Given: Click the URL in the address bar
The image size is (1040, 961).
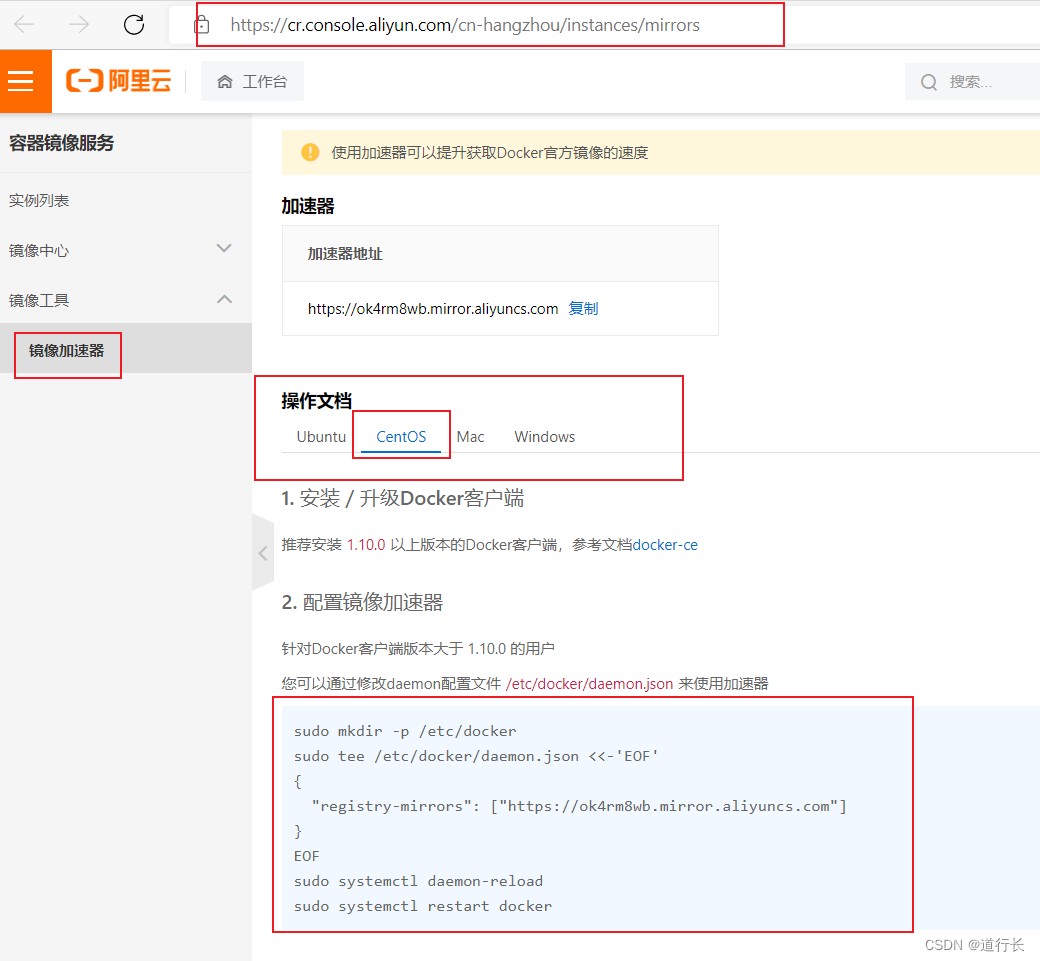Looking at the screenshot, I should click(465, 25).
